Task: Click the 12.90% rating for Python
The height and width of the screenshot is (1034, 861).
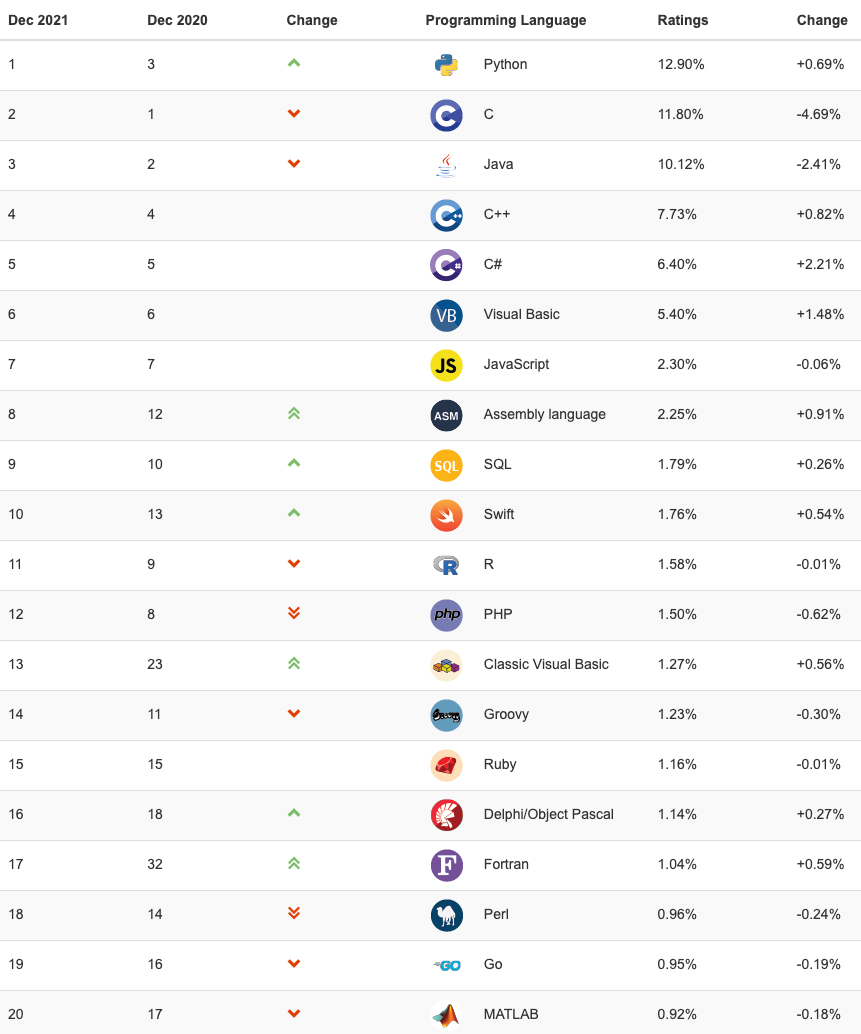Action: click(x=680, y=65)
